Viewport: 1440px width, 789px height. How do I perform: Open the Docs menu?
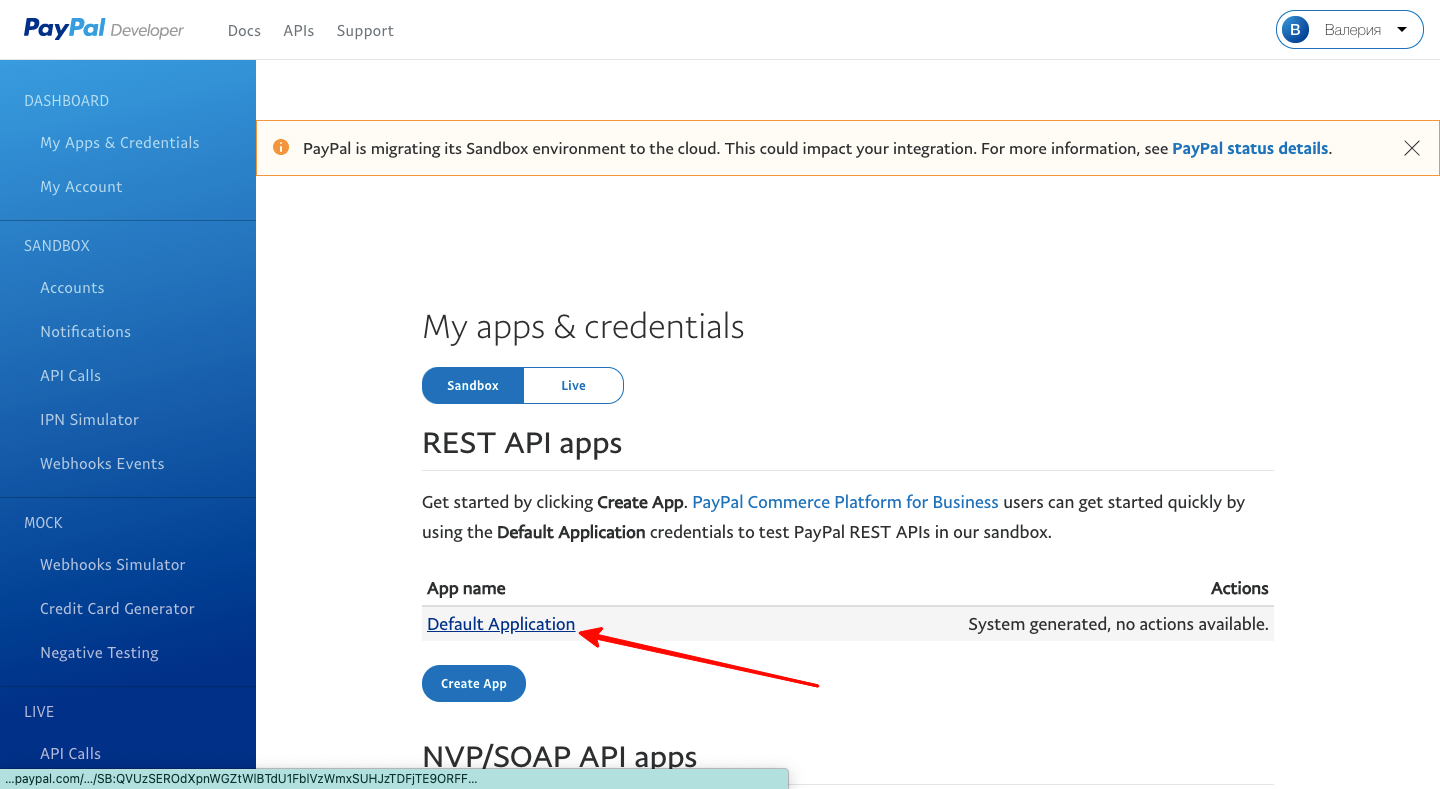pos(244,31)
